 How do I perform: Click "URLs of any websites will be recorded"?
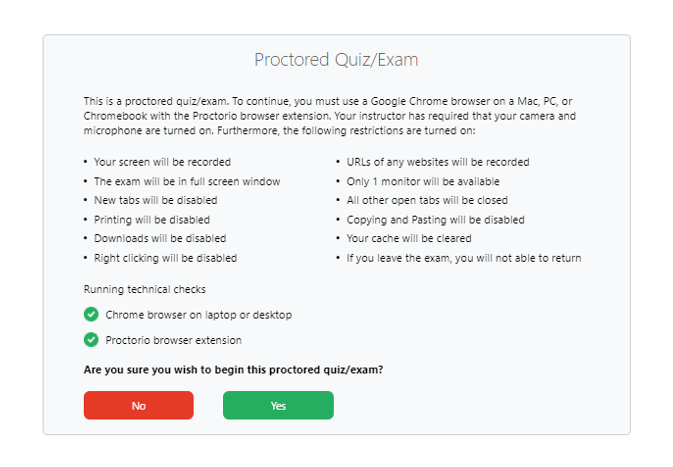(437, 162)
